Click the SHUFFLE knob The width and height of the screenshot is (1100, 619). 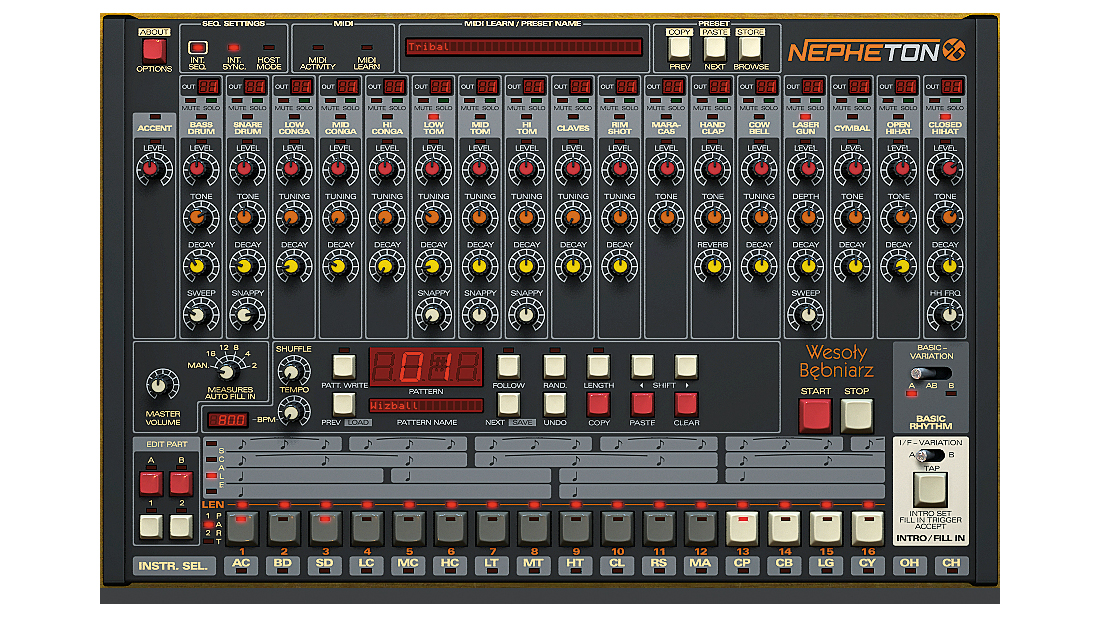click(x=293, y=369)
